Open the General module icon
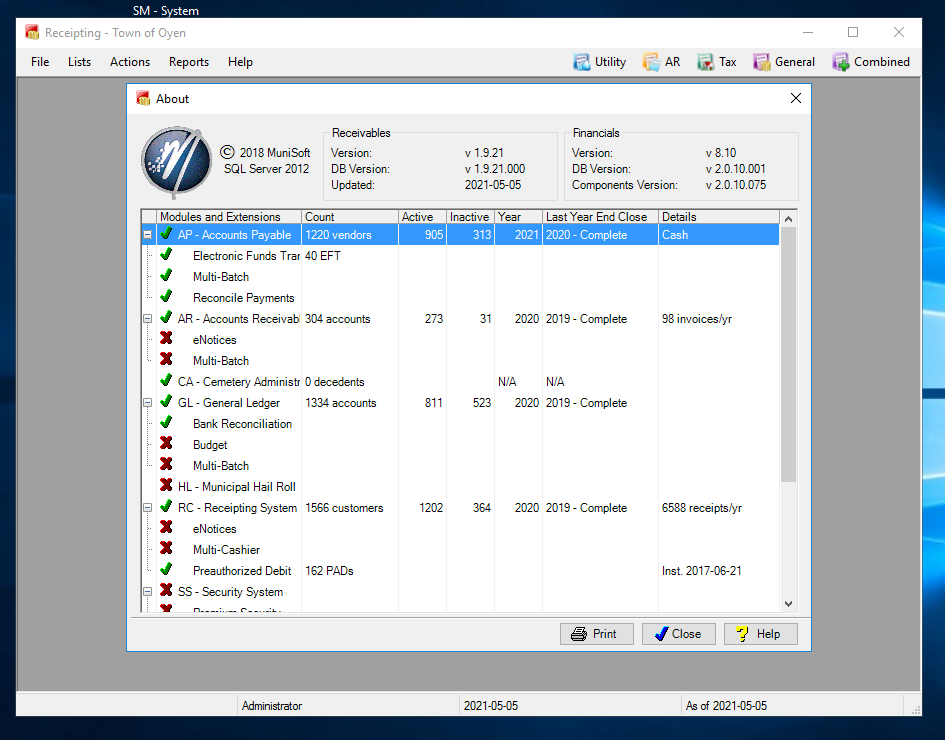 click(762, 62)
